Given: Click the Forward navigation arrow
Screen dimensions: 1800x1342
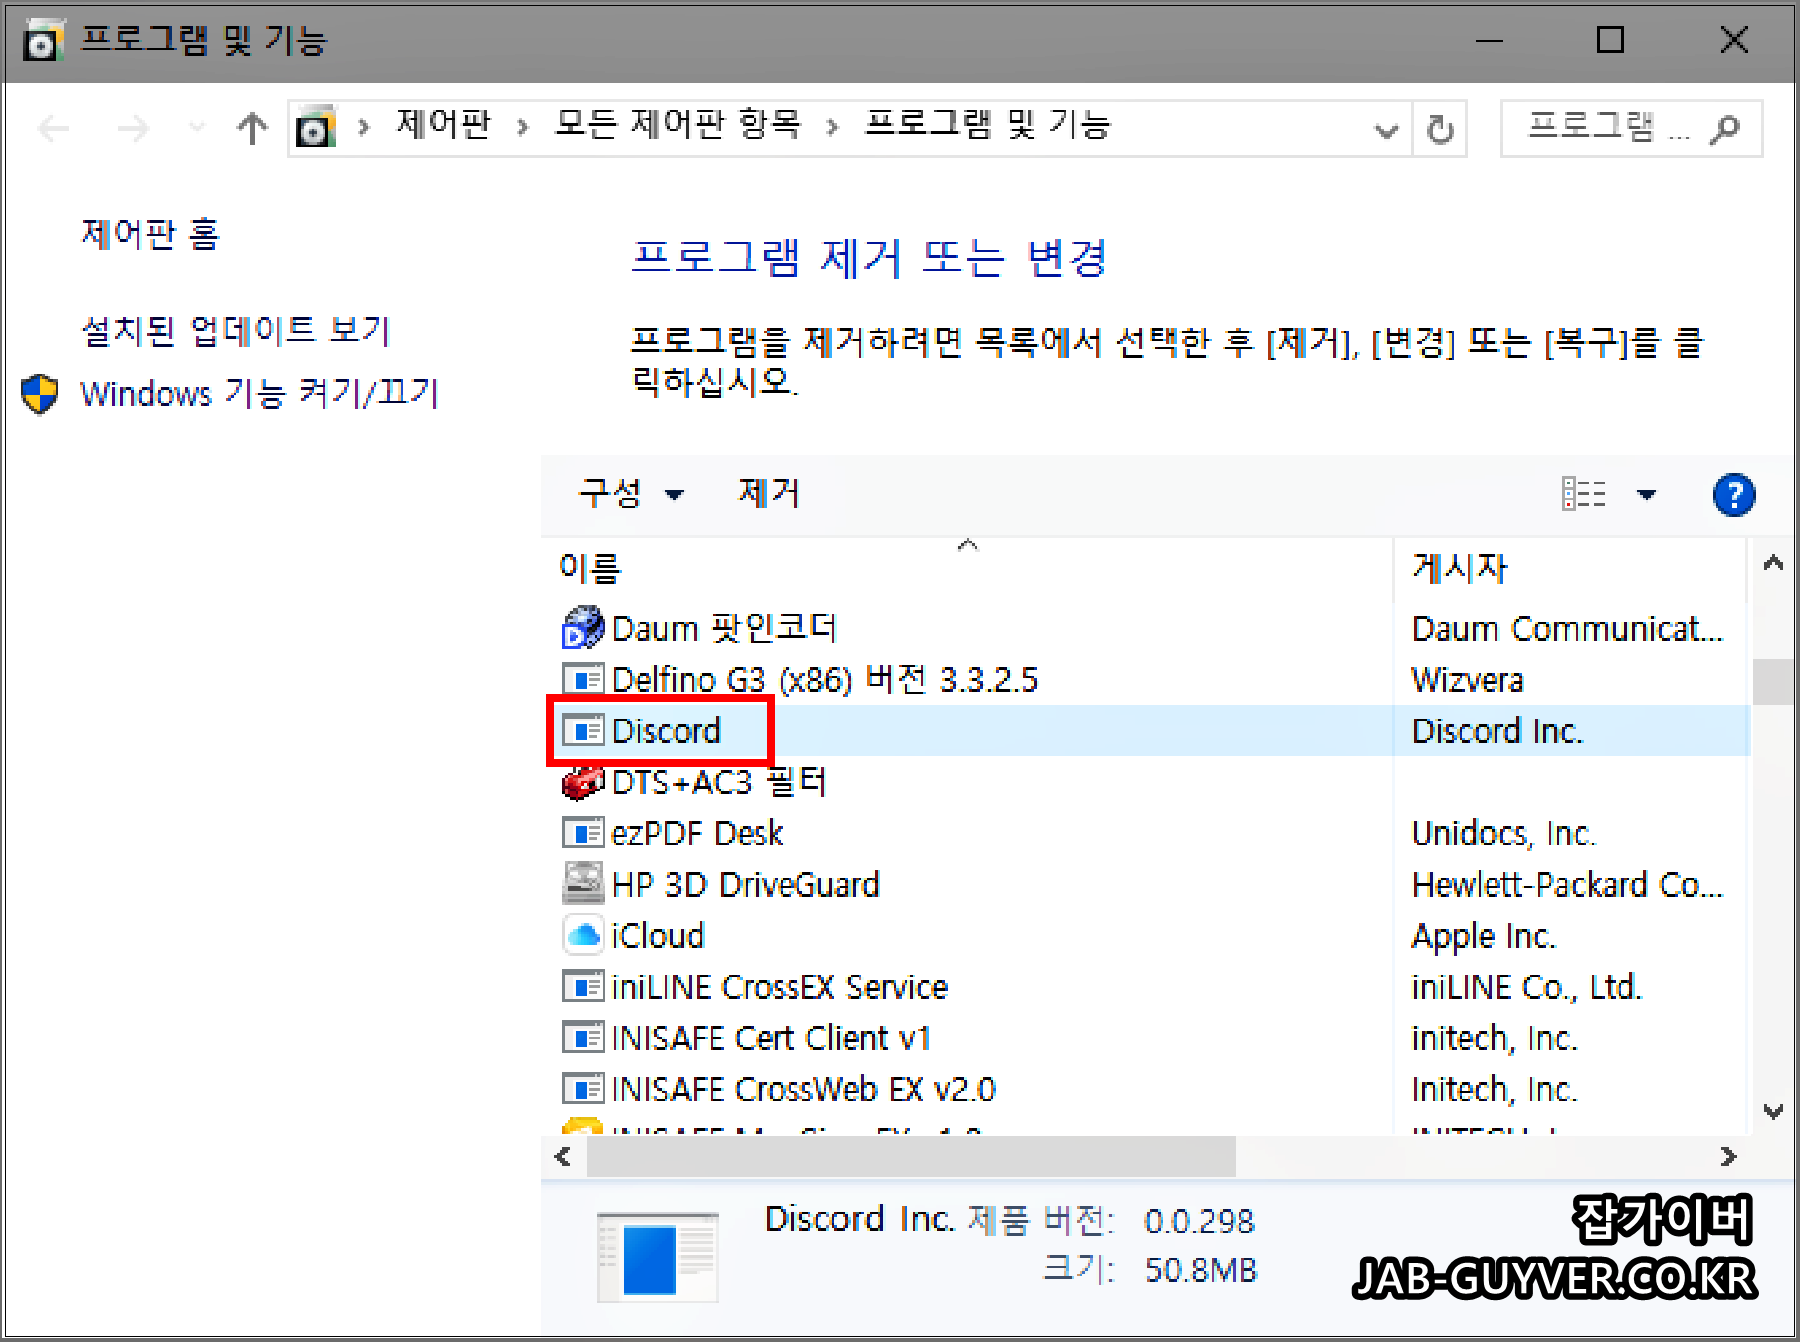Looking at the screenshot, I should point(133,128).
